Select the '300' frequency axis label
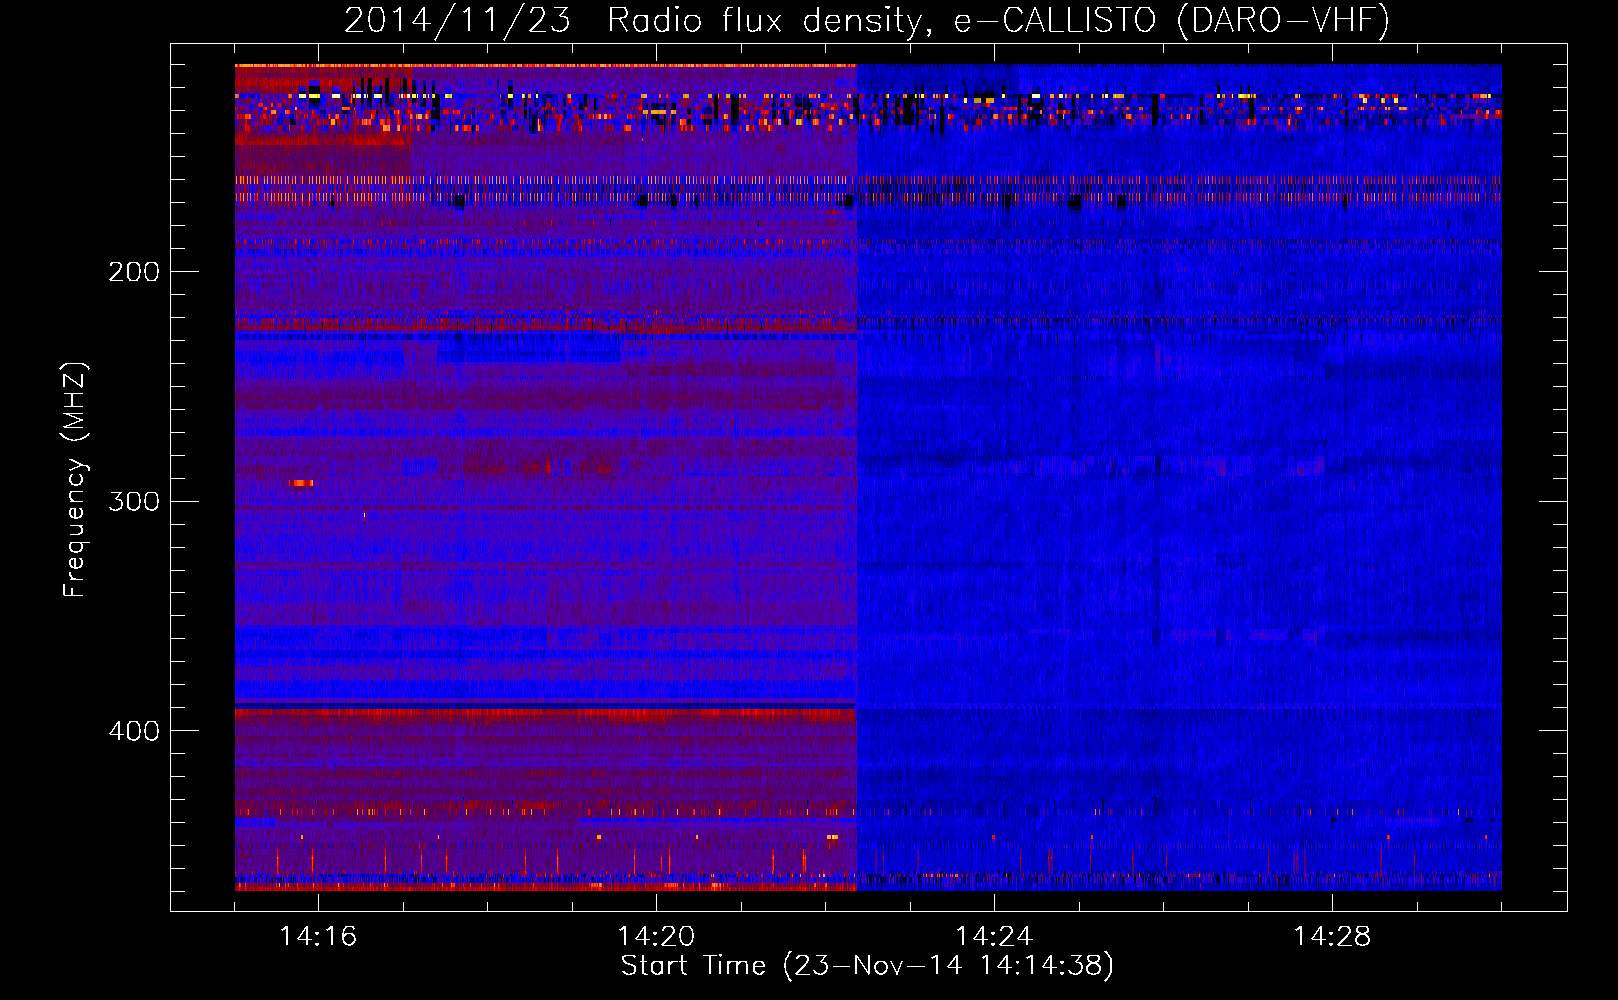Viewport: 1618px width, 1000px height. coord(134,501)
